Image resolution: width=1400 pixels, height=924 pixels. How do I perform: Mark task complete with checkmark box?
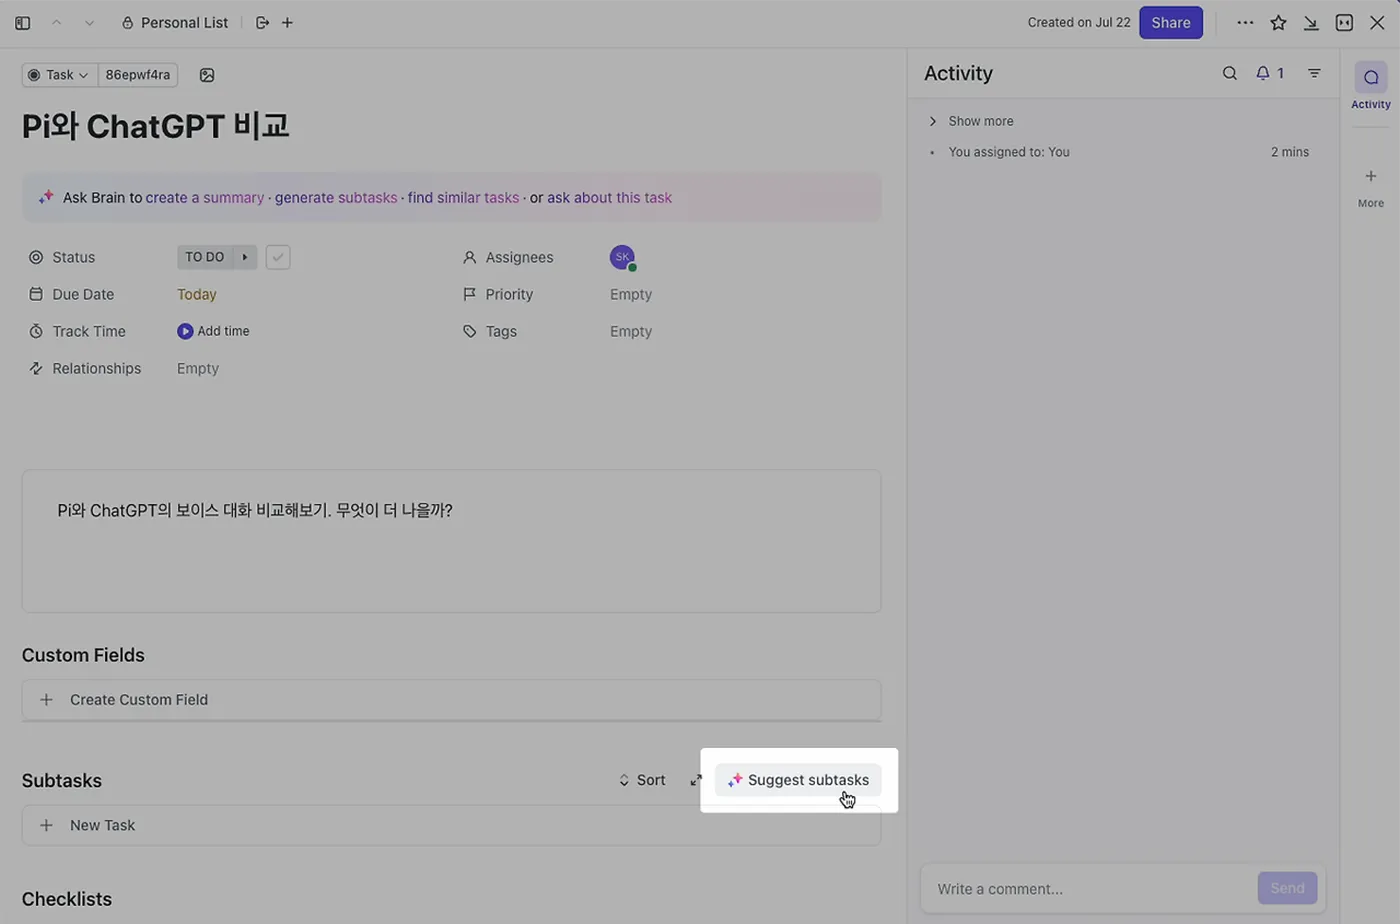tap(278, 257)
